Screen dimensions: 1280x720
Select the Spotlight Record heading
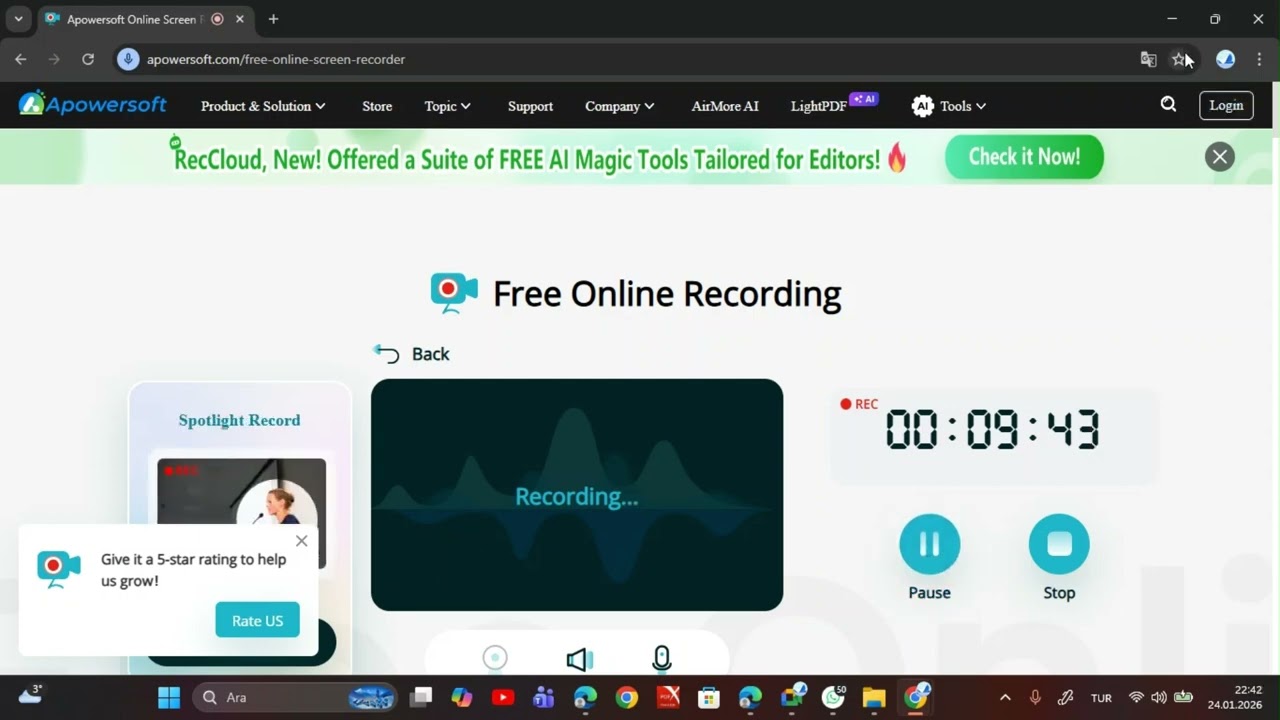click(x=239, y=420)
